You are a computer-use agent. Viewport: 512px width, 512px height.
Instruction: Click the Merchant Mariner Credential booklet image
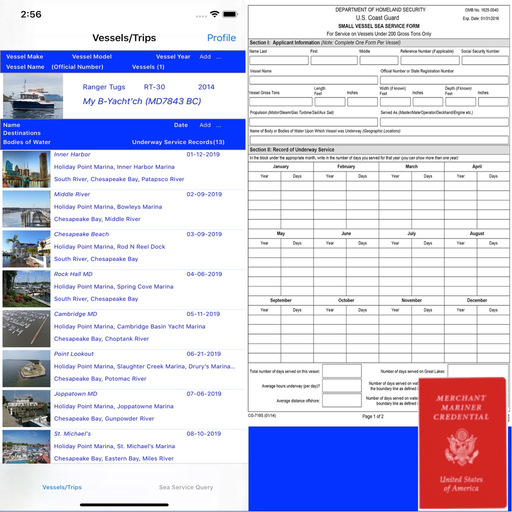tap(462, 443)
